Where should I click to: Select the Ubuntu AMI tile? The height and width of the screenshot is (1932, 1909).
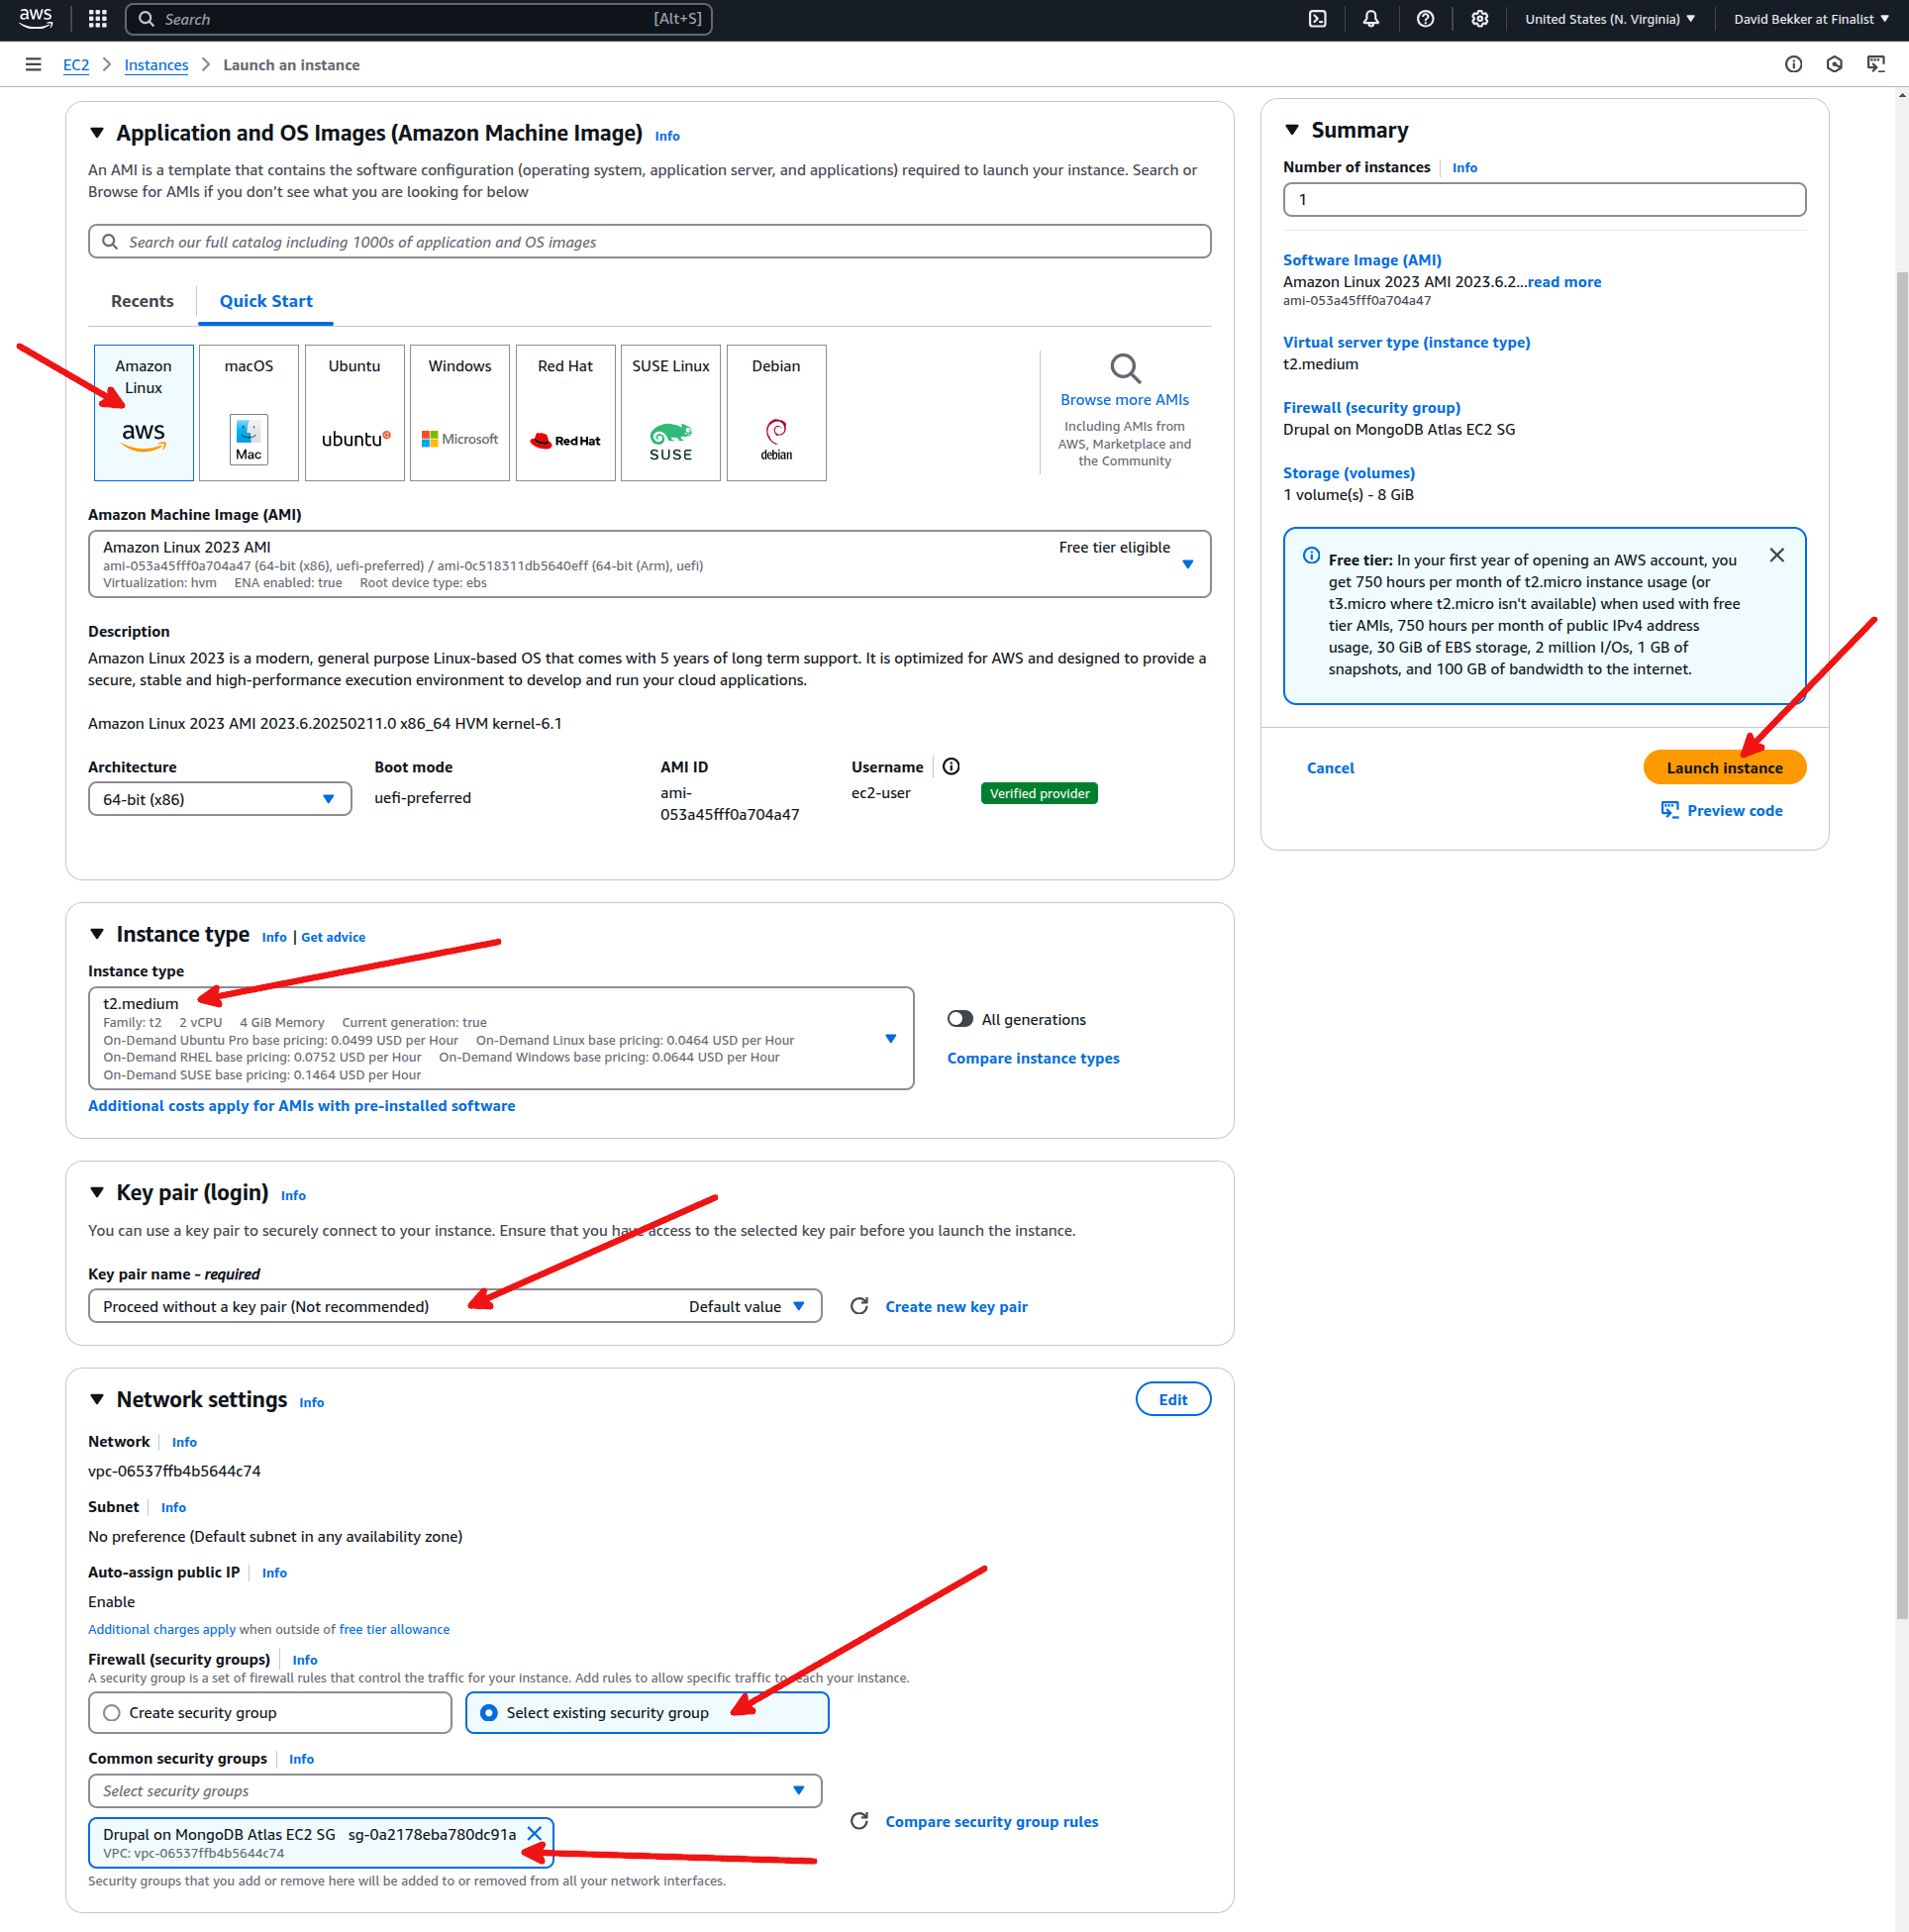click(354, 413)
